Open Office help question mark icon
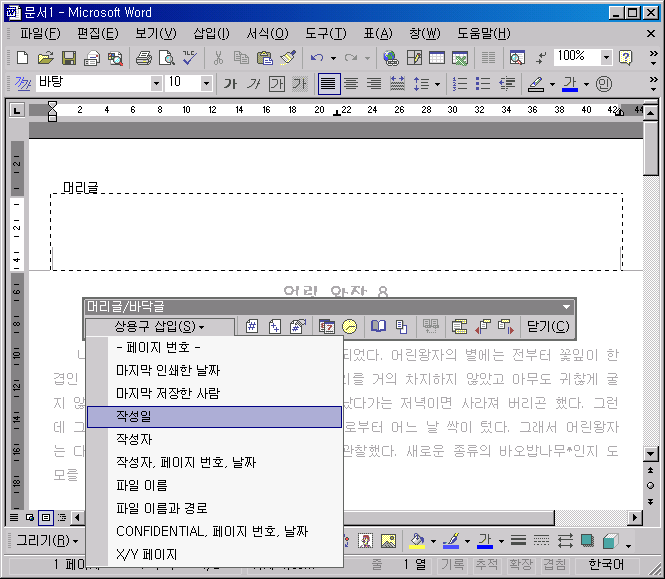This screenshot has height=579, width=665. pos(626,57)
